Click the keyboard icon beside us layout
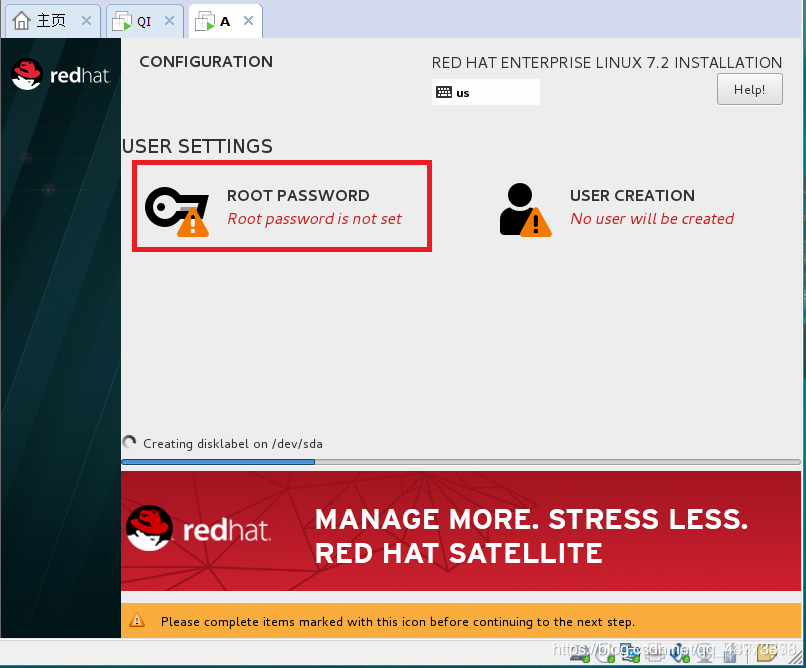 pos(444,92)
